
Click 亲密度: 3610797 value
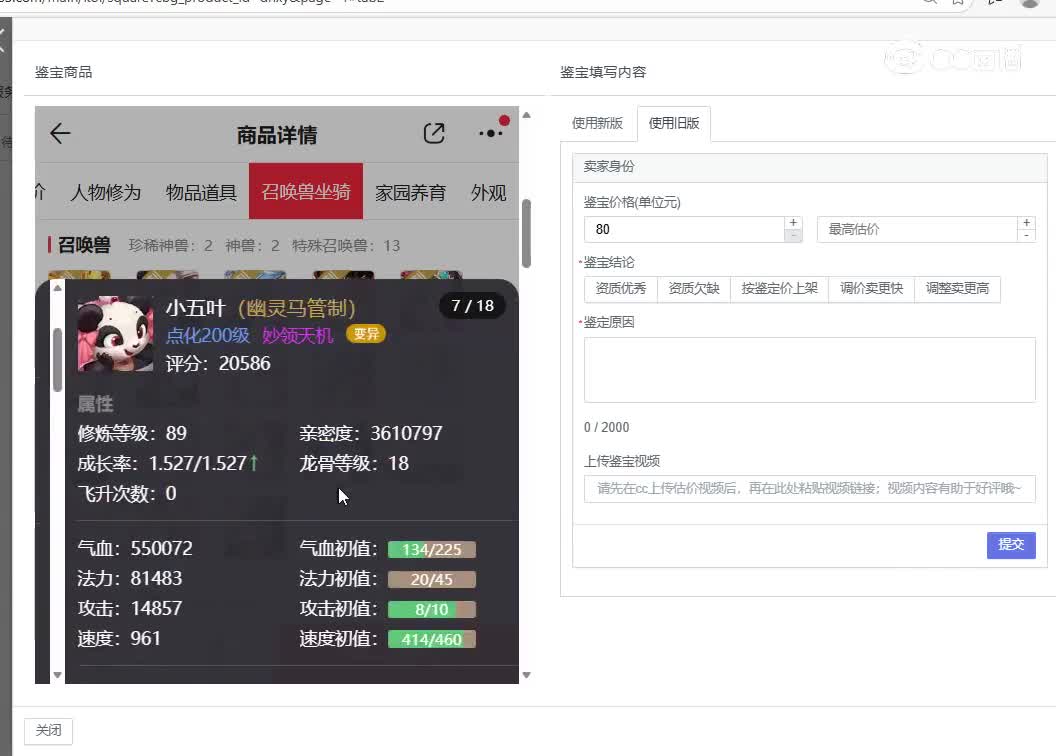[371, 434]
